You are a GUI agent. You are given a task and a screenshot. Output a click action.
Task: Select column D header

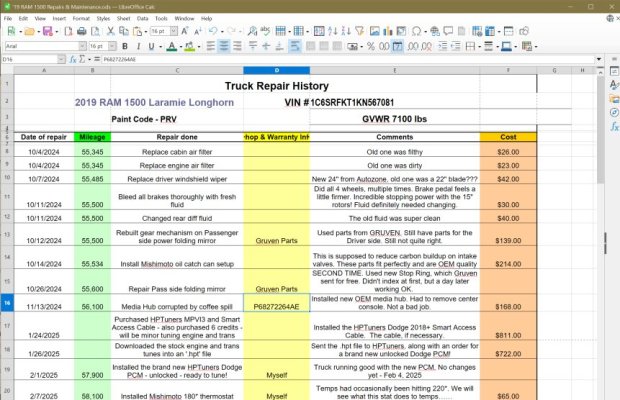(x=276, y=70)
